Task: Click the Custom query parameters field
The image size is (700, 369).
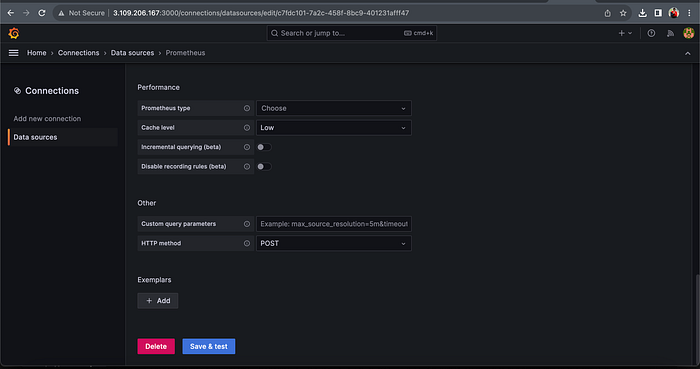Action: [334, 224]
